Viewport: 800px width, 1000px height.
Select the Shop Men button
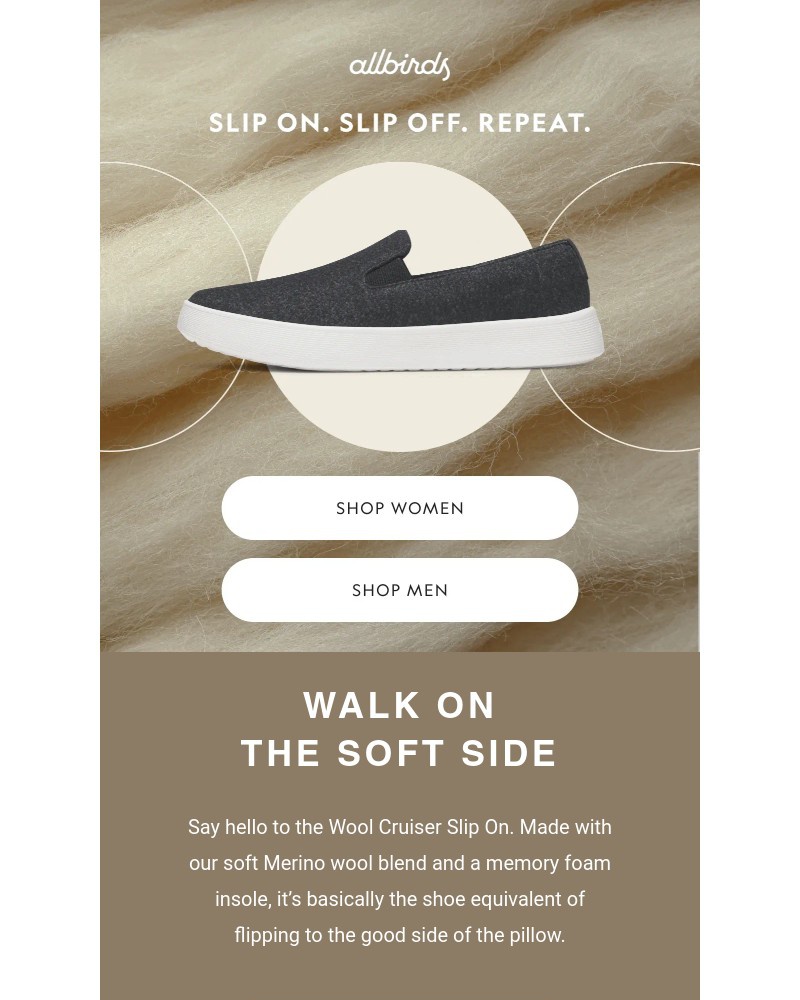tap(399, 590)
